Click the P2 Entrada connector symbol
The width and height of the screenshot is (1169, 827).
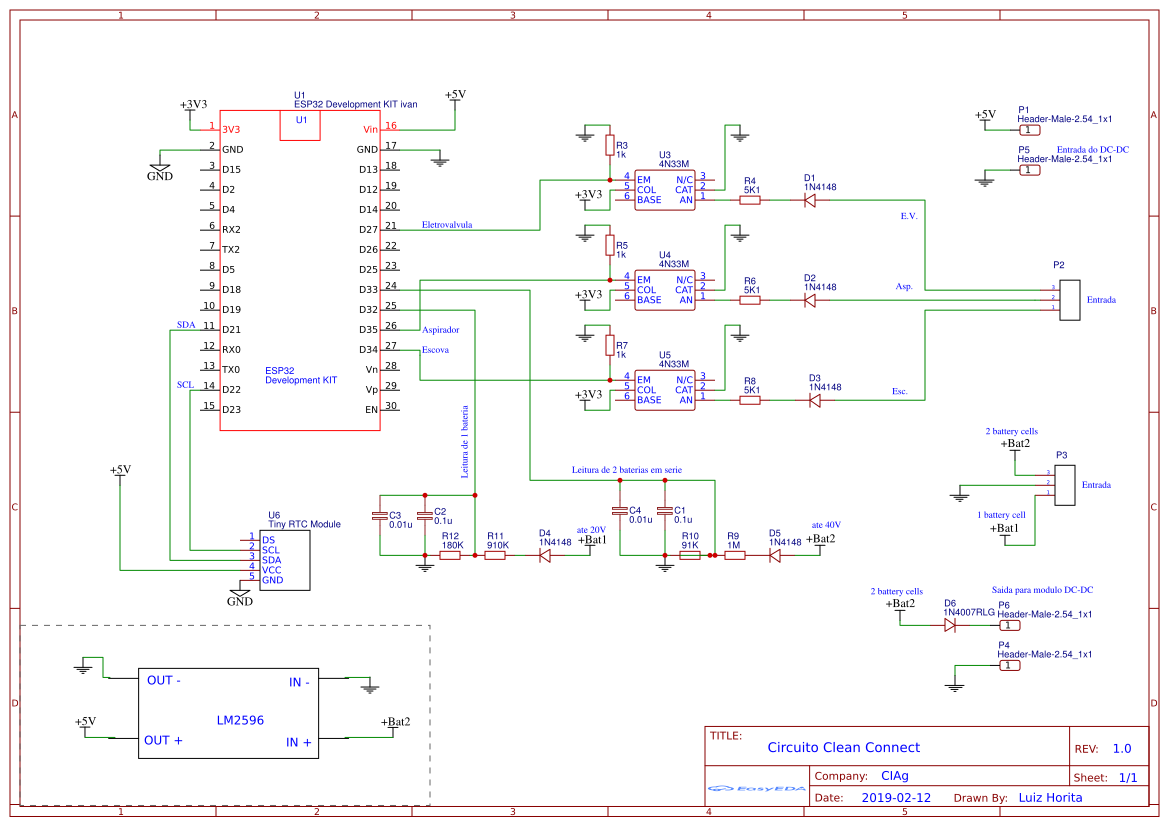1071,299
